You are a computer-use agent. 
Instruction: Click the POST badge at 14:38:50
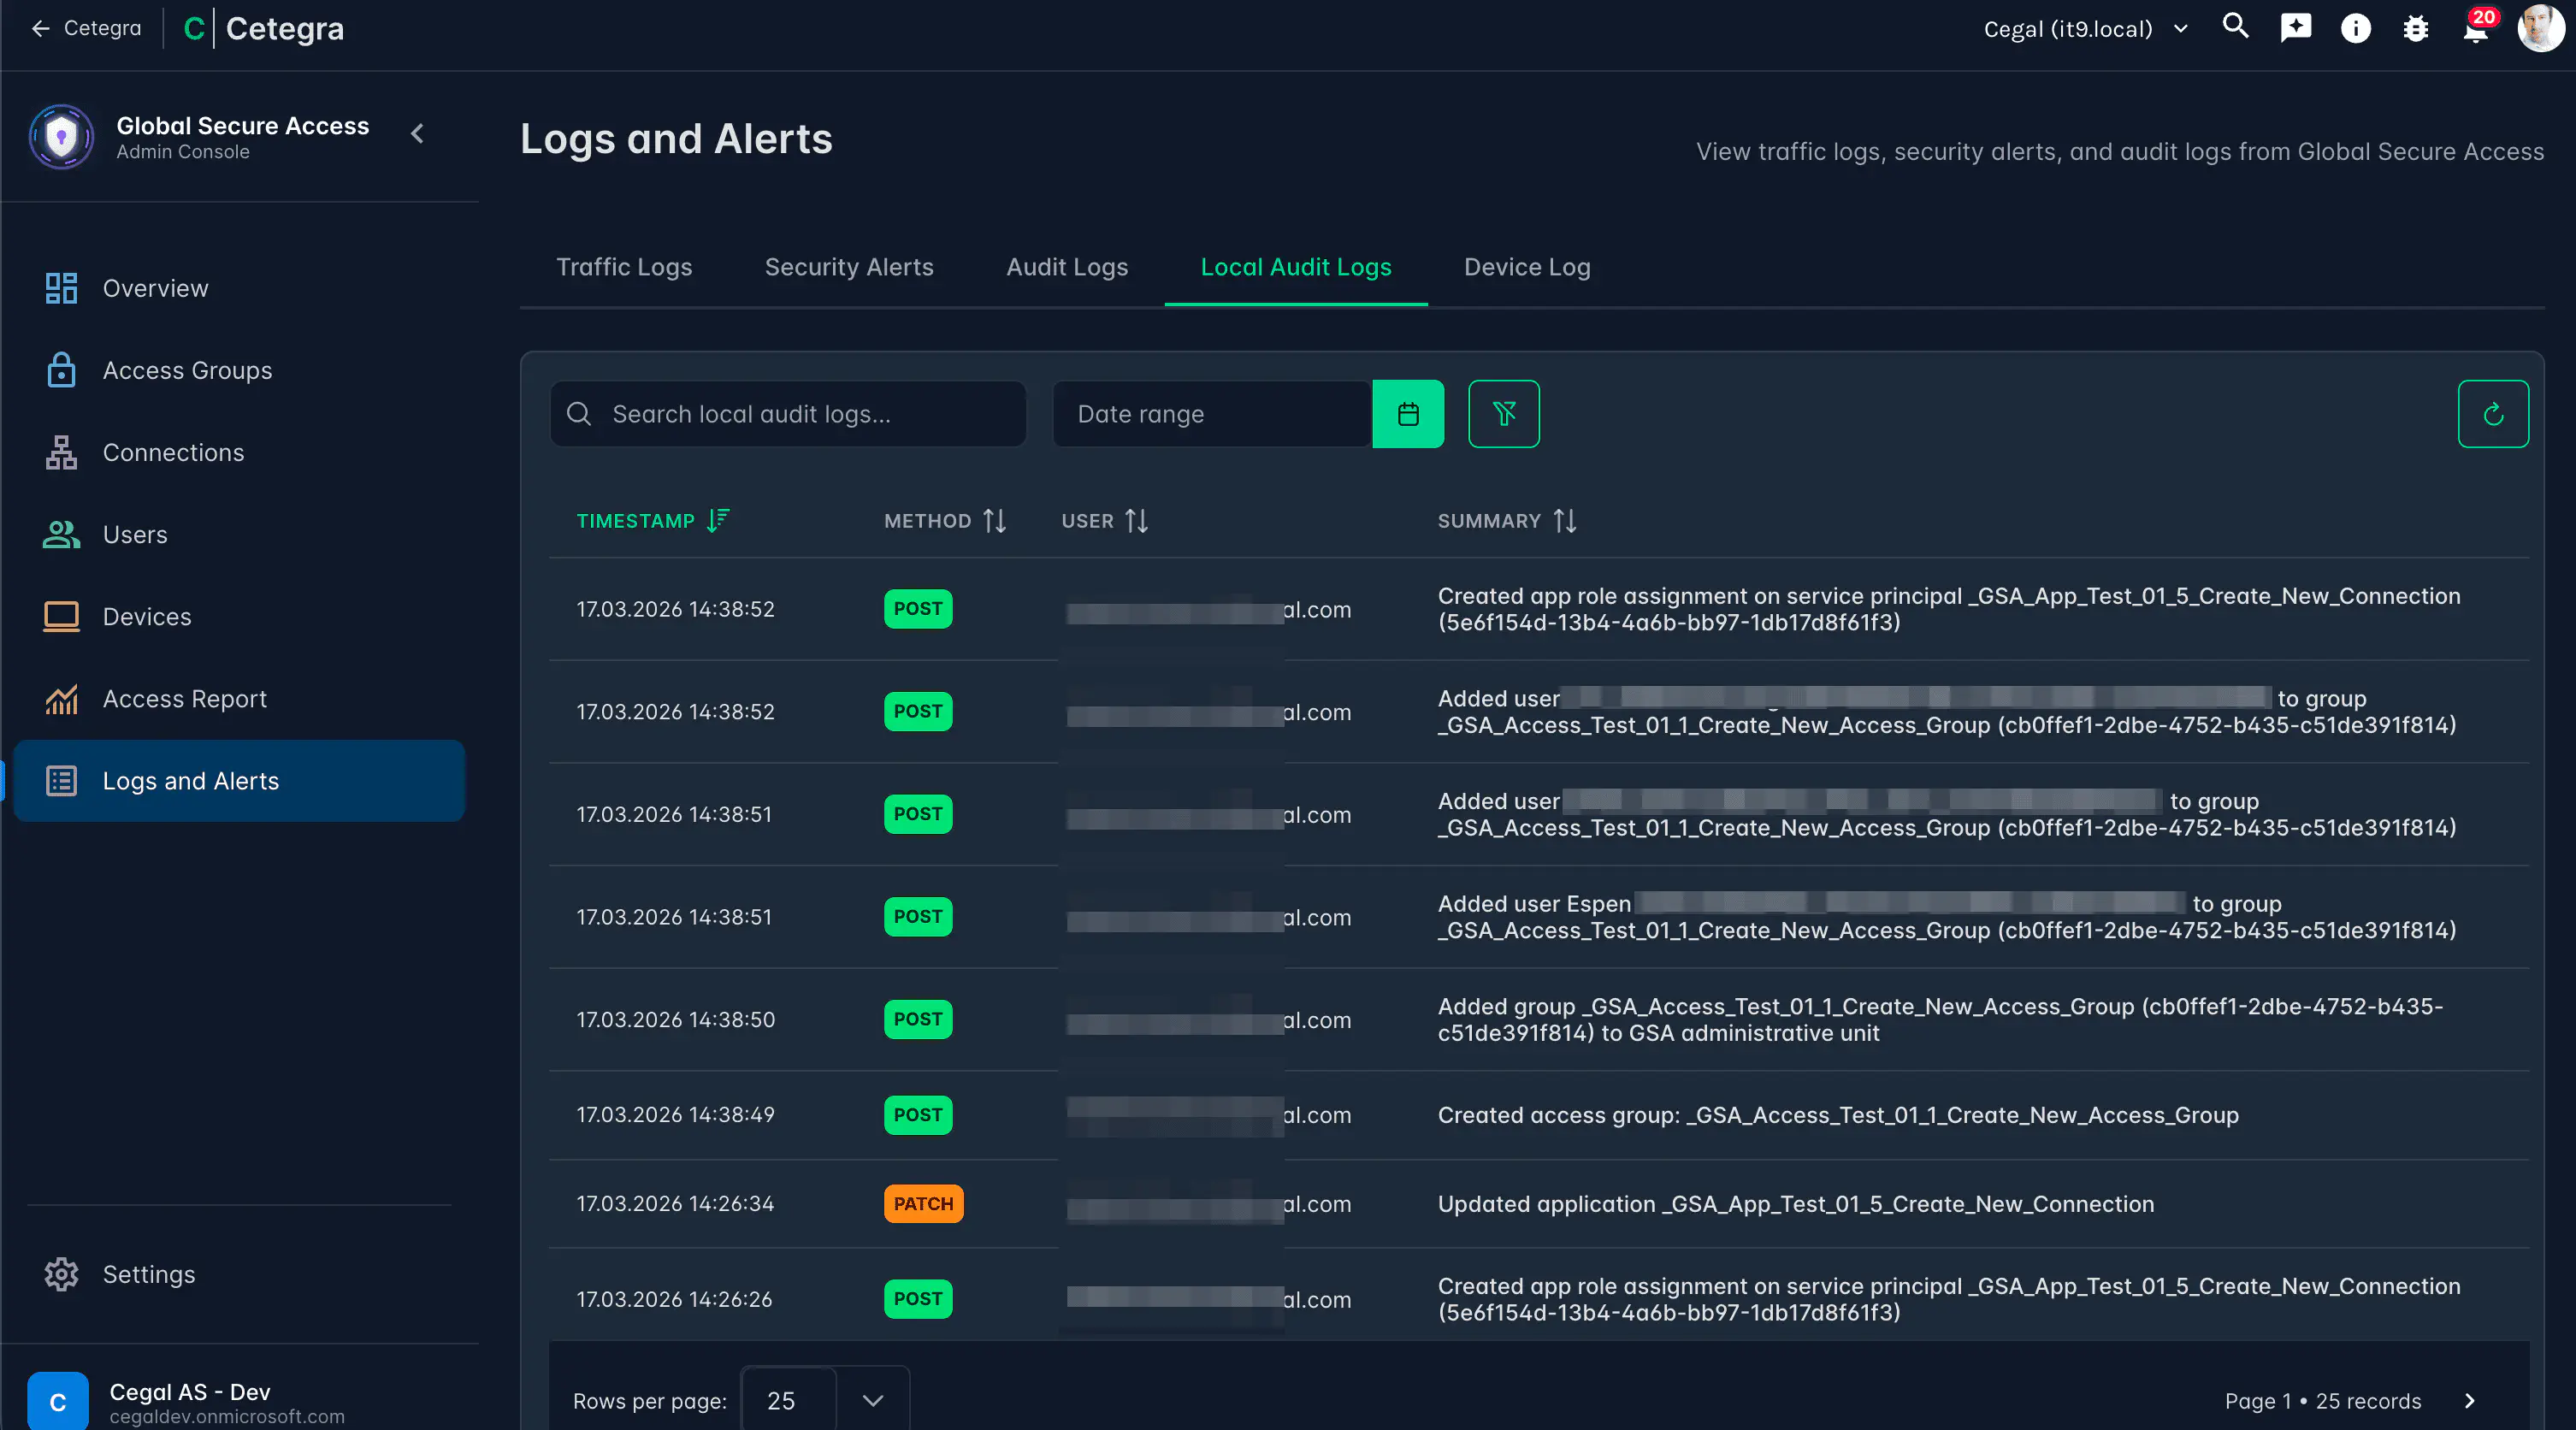pos(918,1019)
